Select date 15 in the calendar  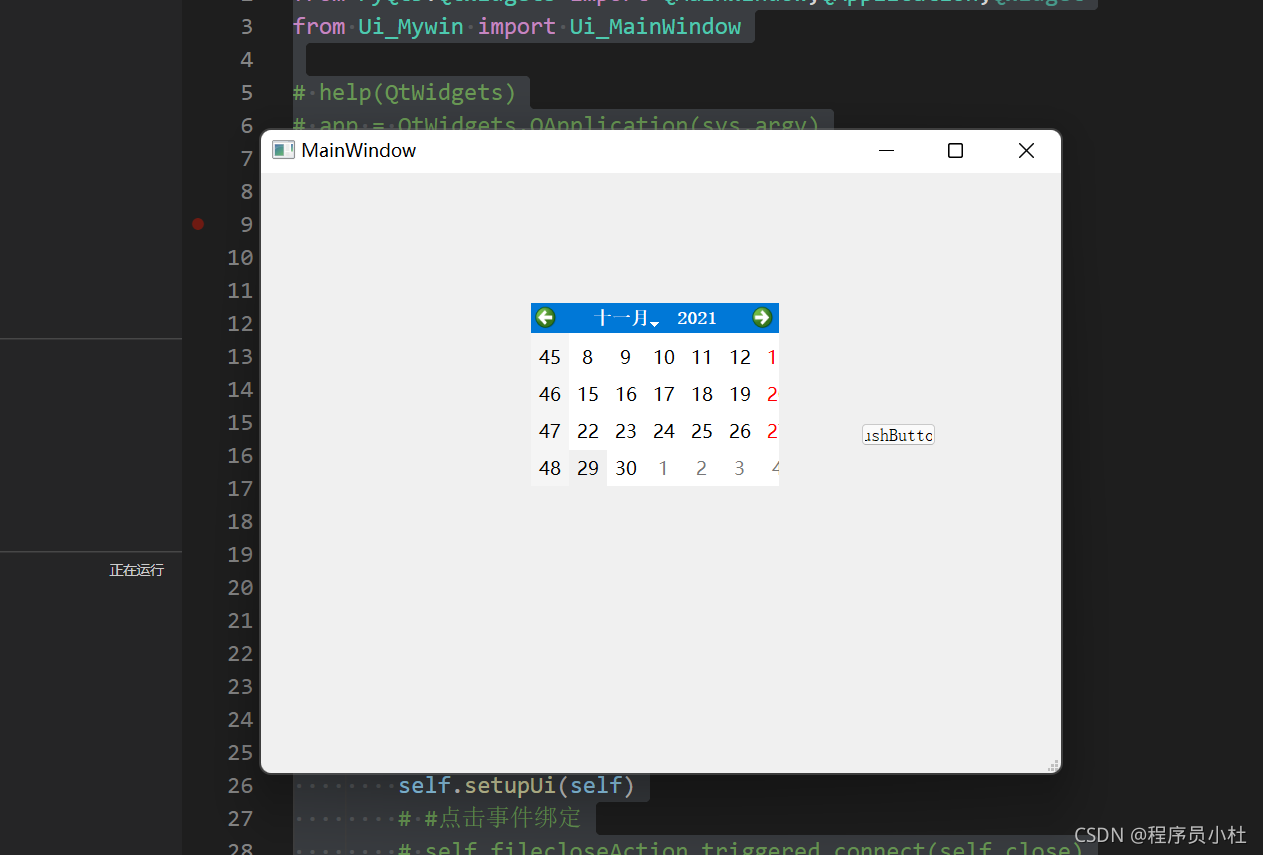click(x=588, y=394)
